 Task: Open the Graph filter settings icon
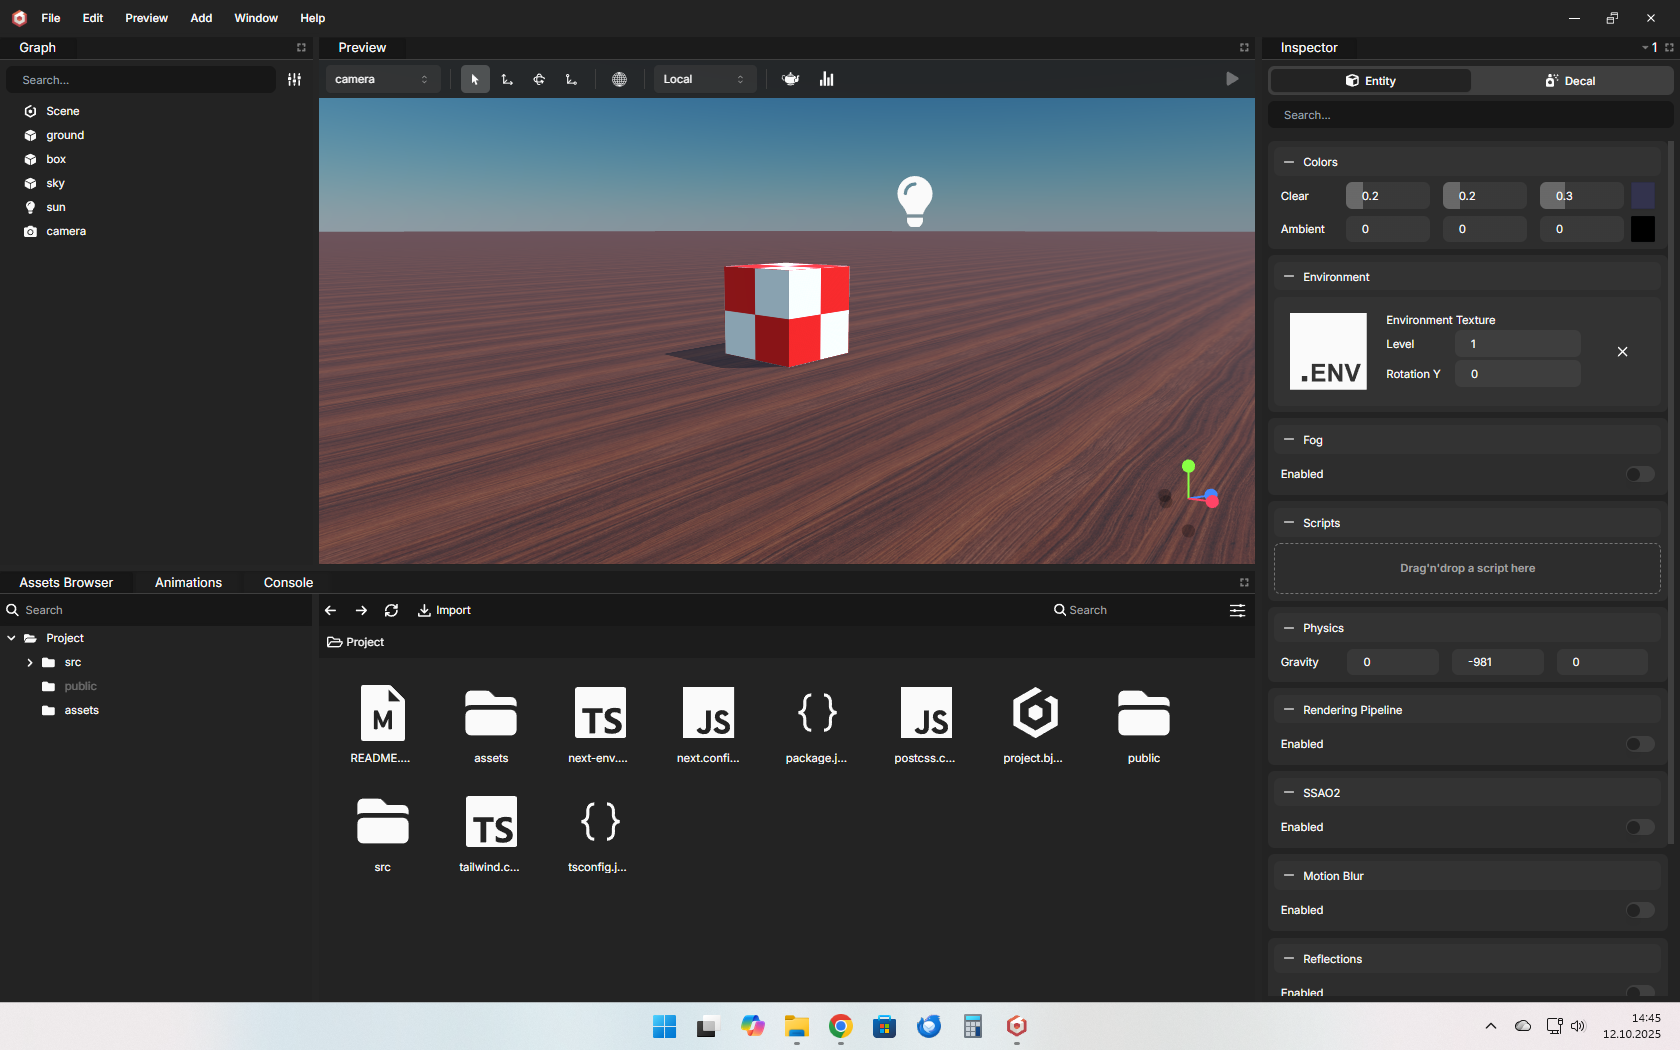click(x=294, y=80)
